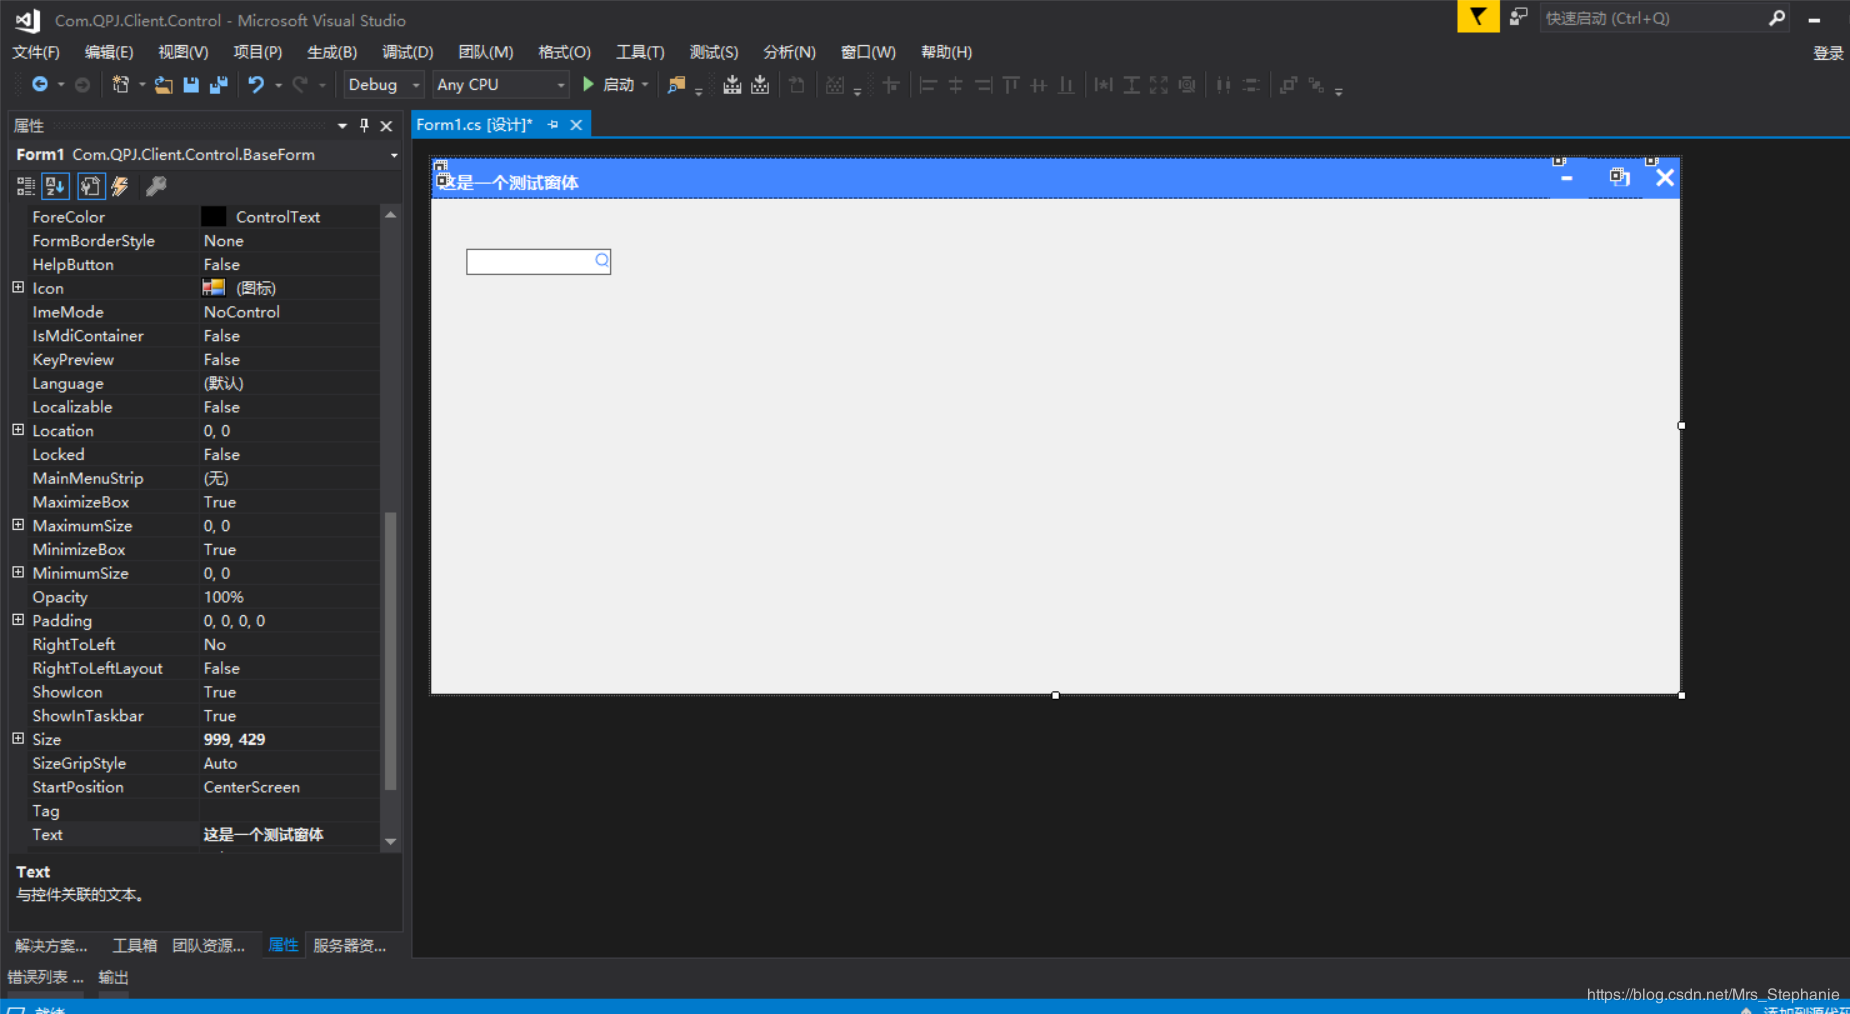Click the black ForeColor swatch
This screenshot has height=1014, width=1850.
(x=213, y=217)
